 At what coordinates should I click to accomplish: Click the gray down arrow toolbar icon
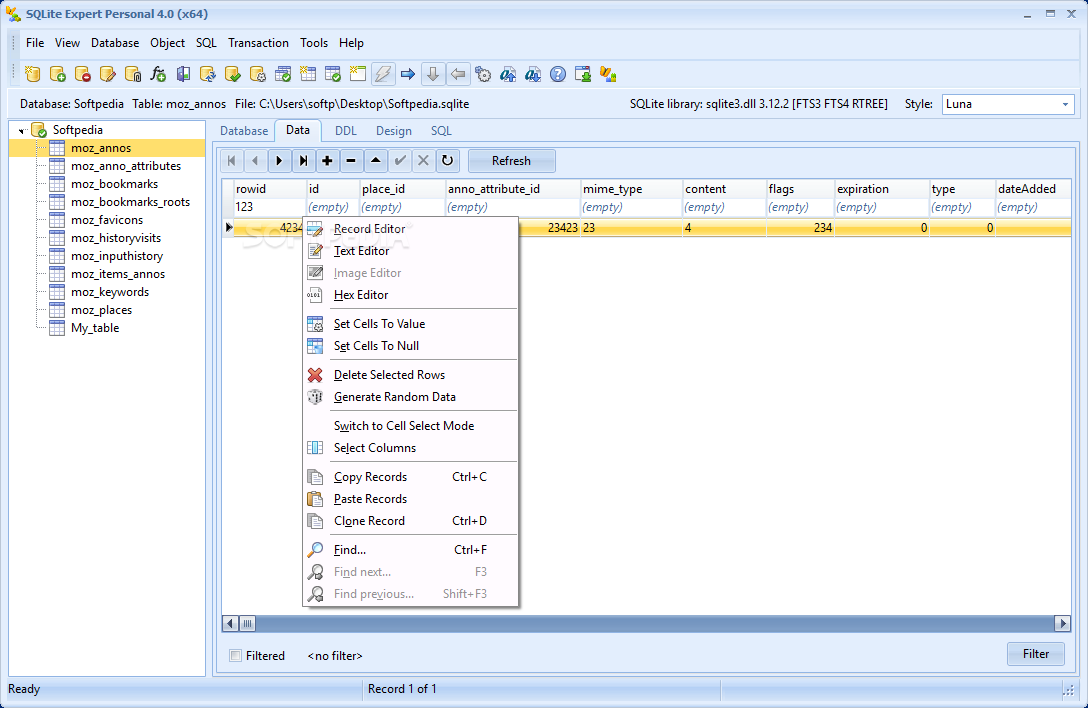coord(432,74)
